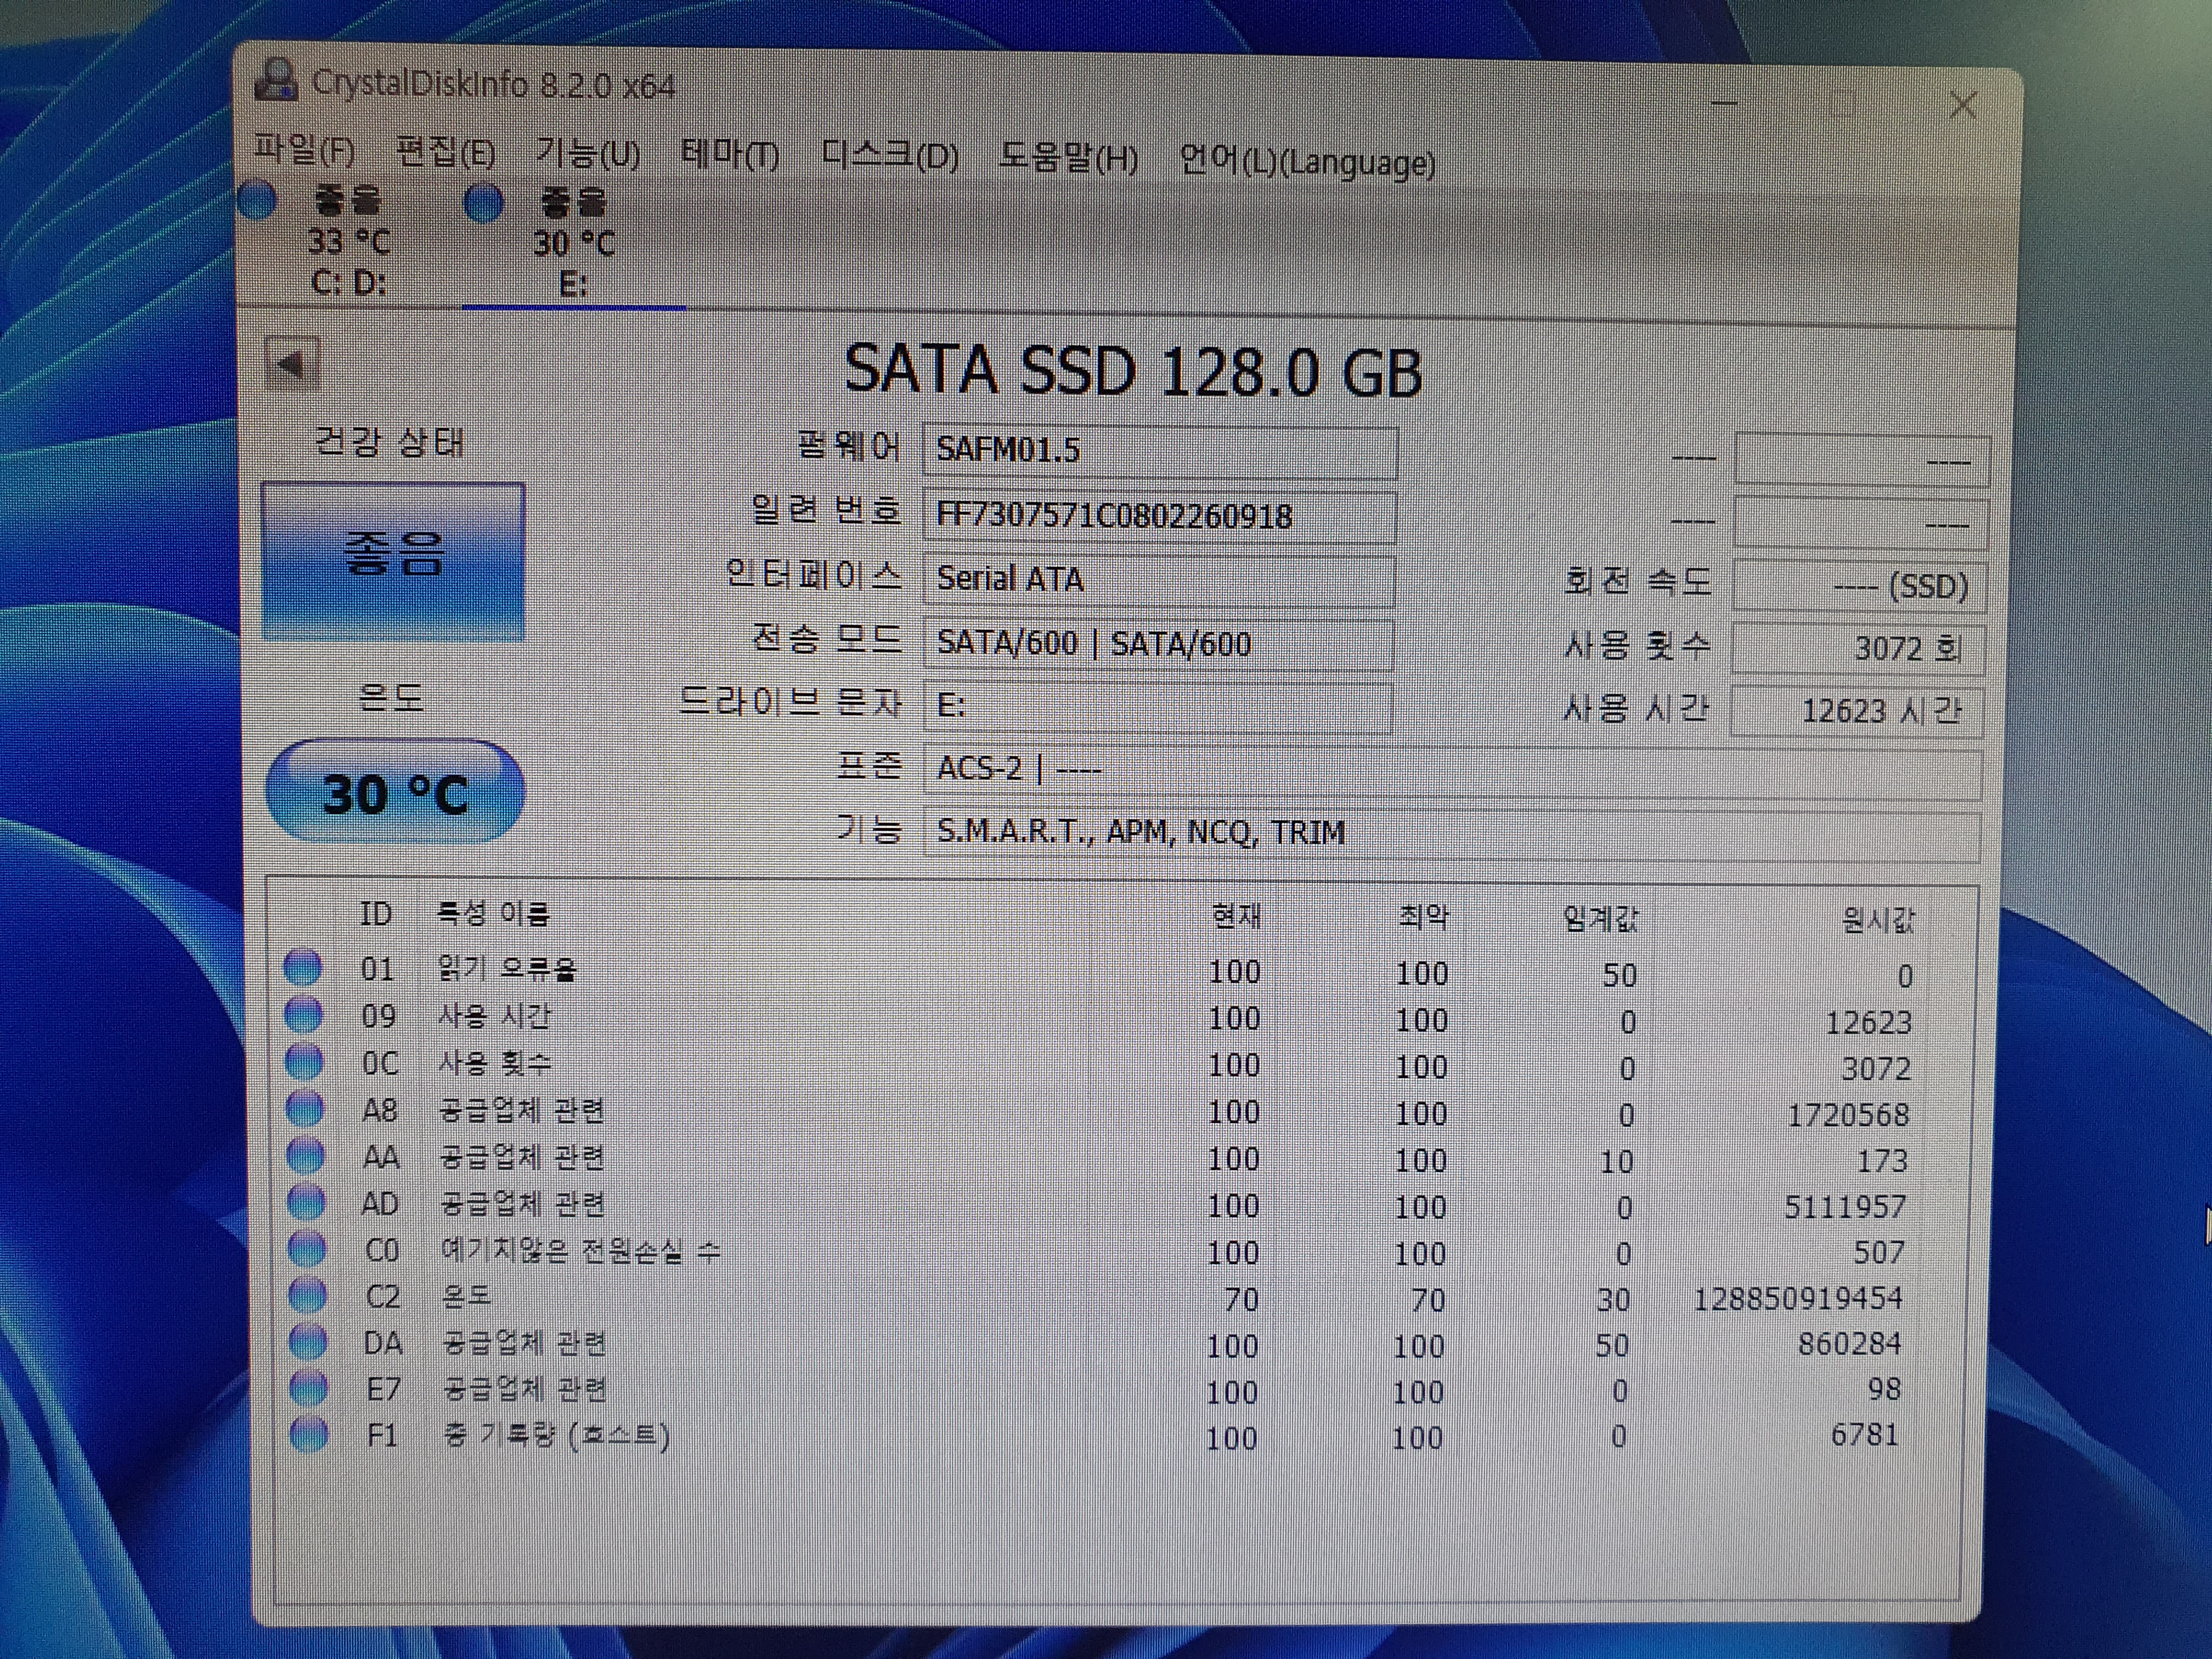Viewport: 2212px width, 1659px height.
Task: Open the 언어(L)(Language) menu
Action: coord(1307,161)
